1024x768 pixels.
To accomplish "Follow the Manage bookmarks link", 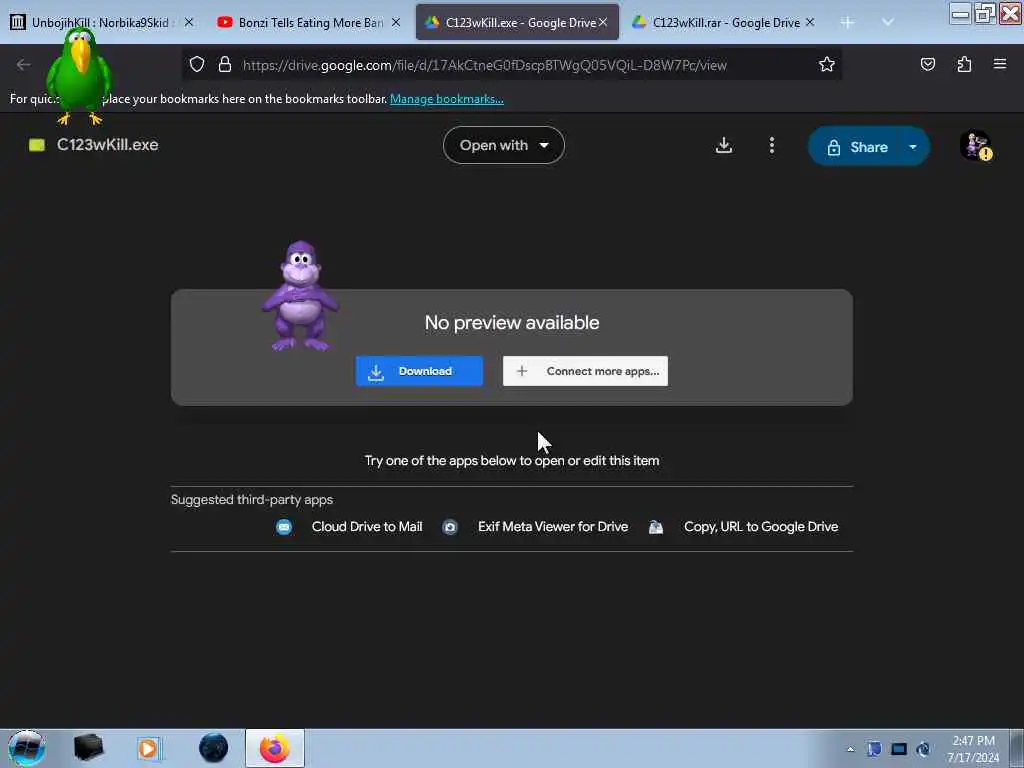I will pyautogui.click(x=447, y=99).
